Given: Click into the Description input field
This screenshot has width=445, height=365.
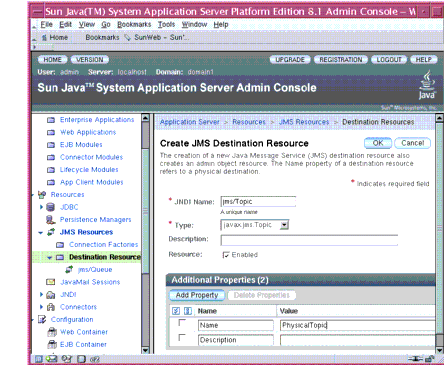Looking at the screenshot, I should click(x=309, y=240).
